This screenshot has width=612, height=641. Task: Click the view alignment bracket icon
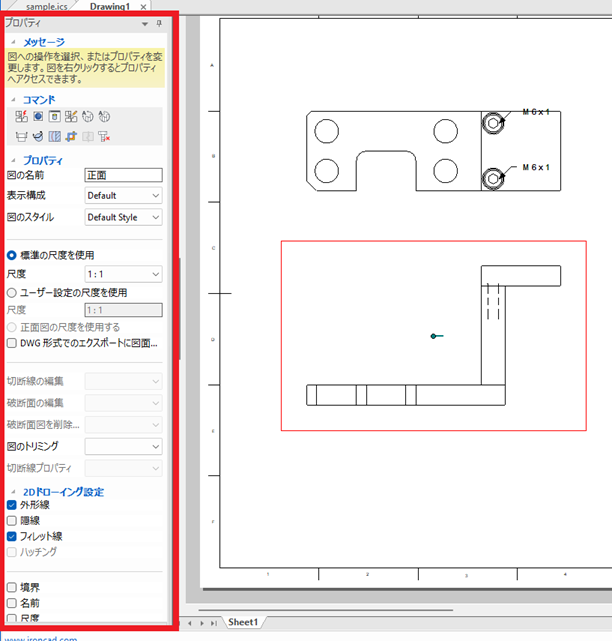[21, 136]
